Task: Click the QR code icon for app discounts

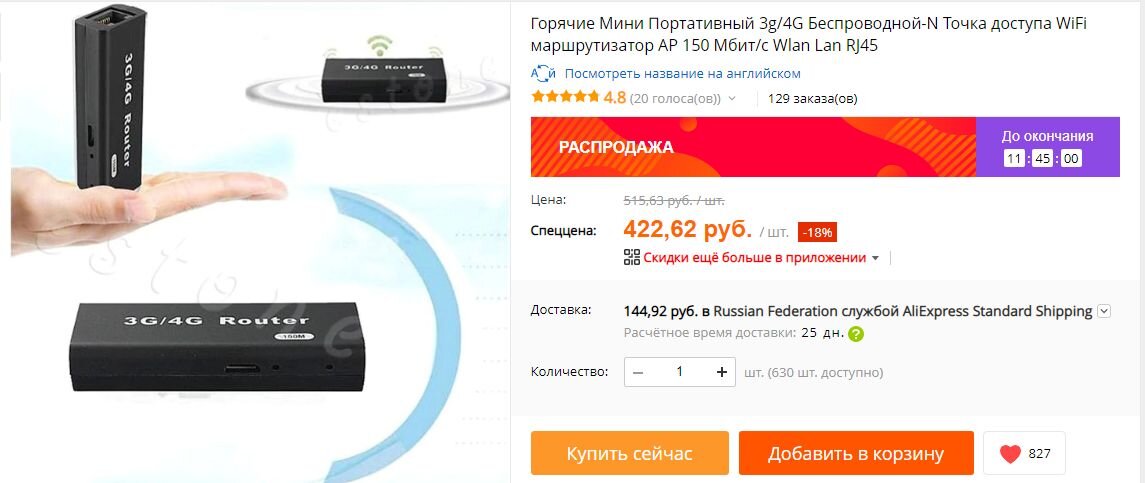Action: [632, 257]
